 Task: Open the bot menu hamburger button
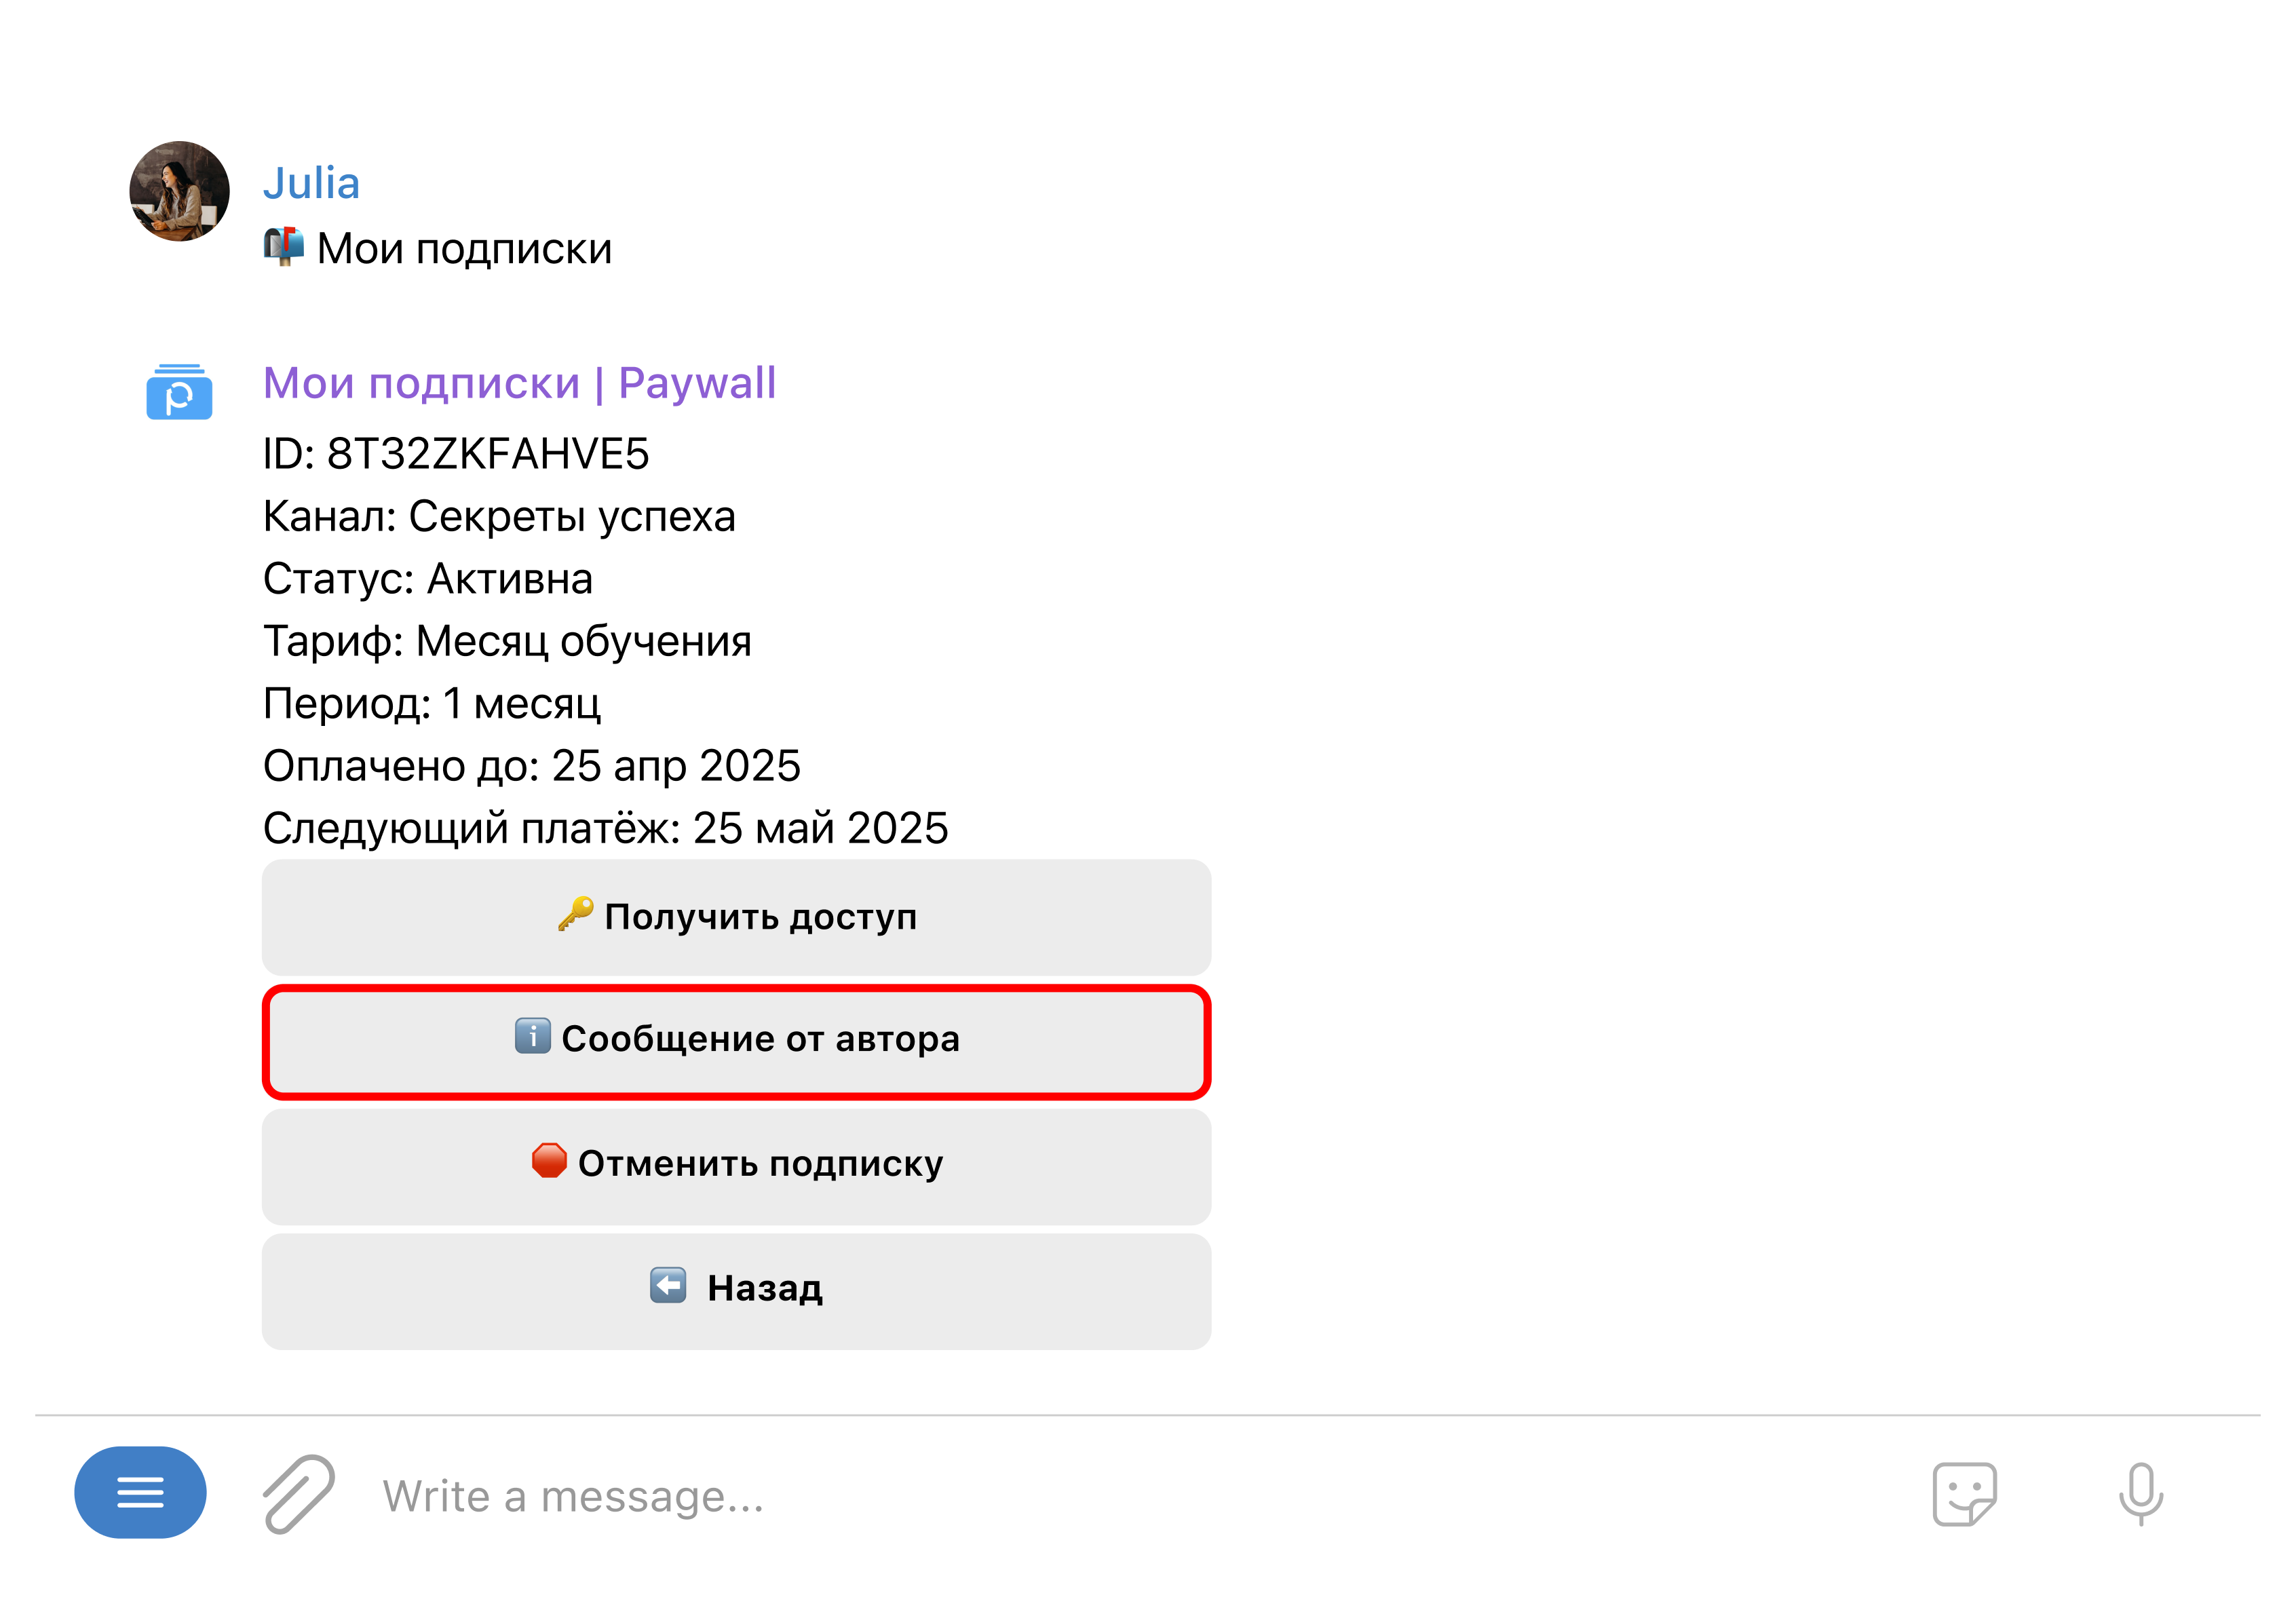tap(140, 1492)
